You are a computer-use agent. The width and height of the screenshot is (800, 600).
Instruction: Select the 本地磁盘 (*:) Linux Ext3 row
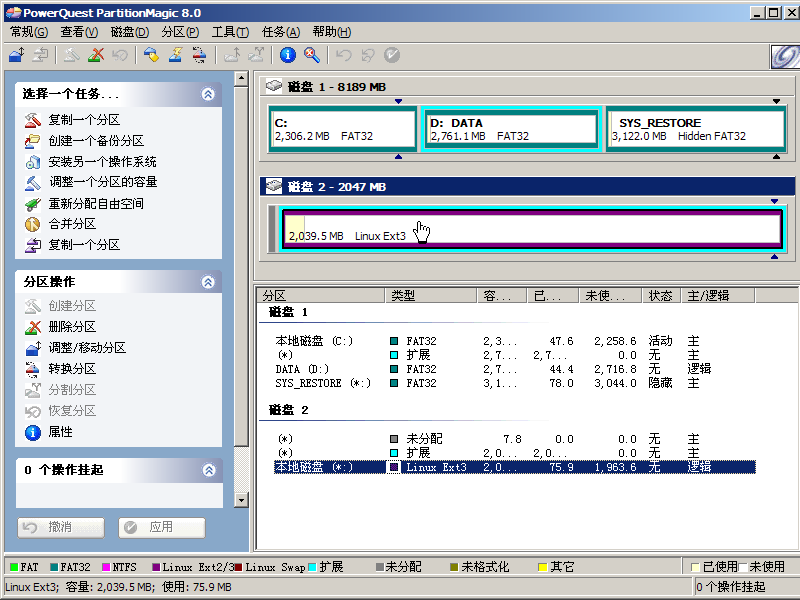514,467
